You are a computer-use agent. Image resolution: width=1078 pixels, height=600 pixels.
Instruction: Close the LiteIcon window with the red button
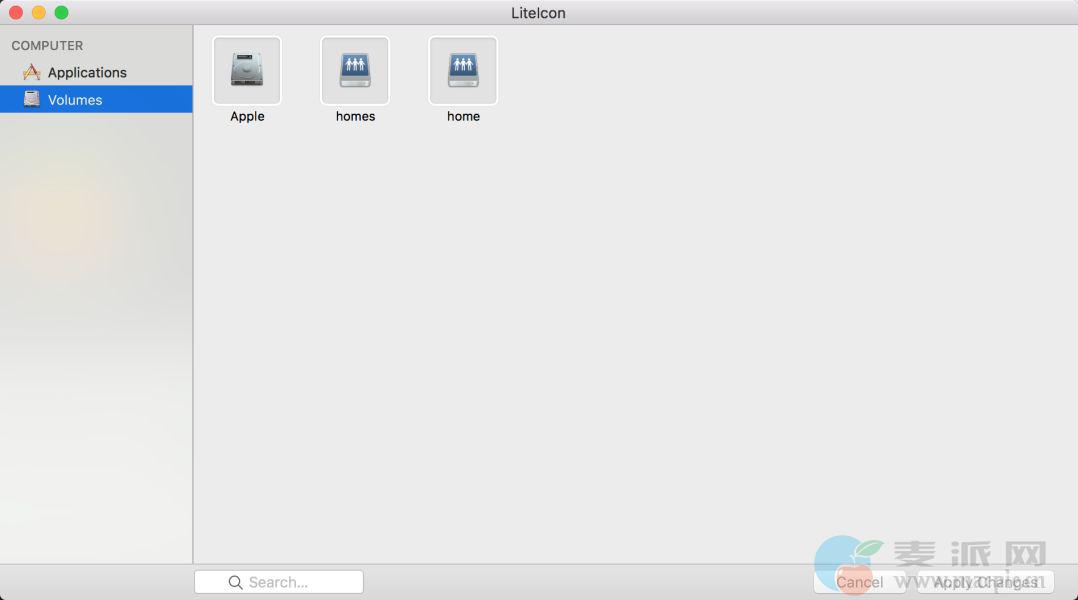[x=16, y=13]
